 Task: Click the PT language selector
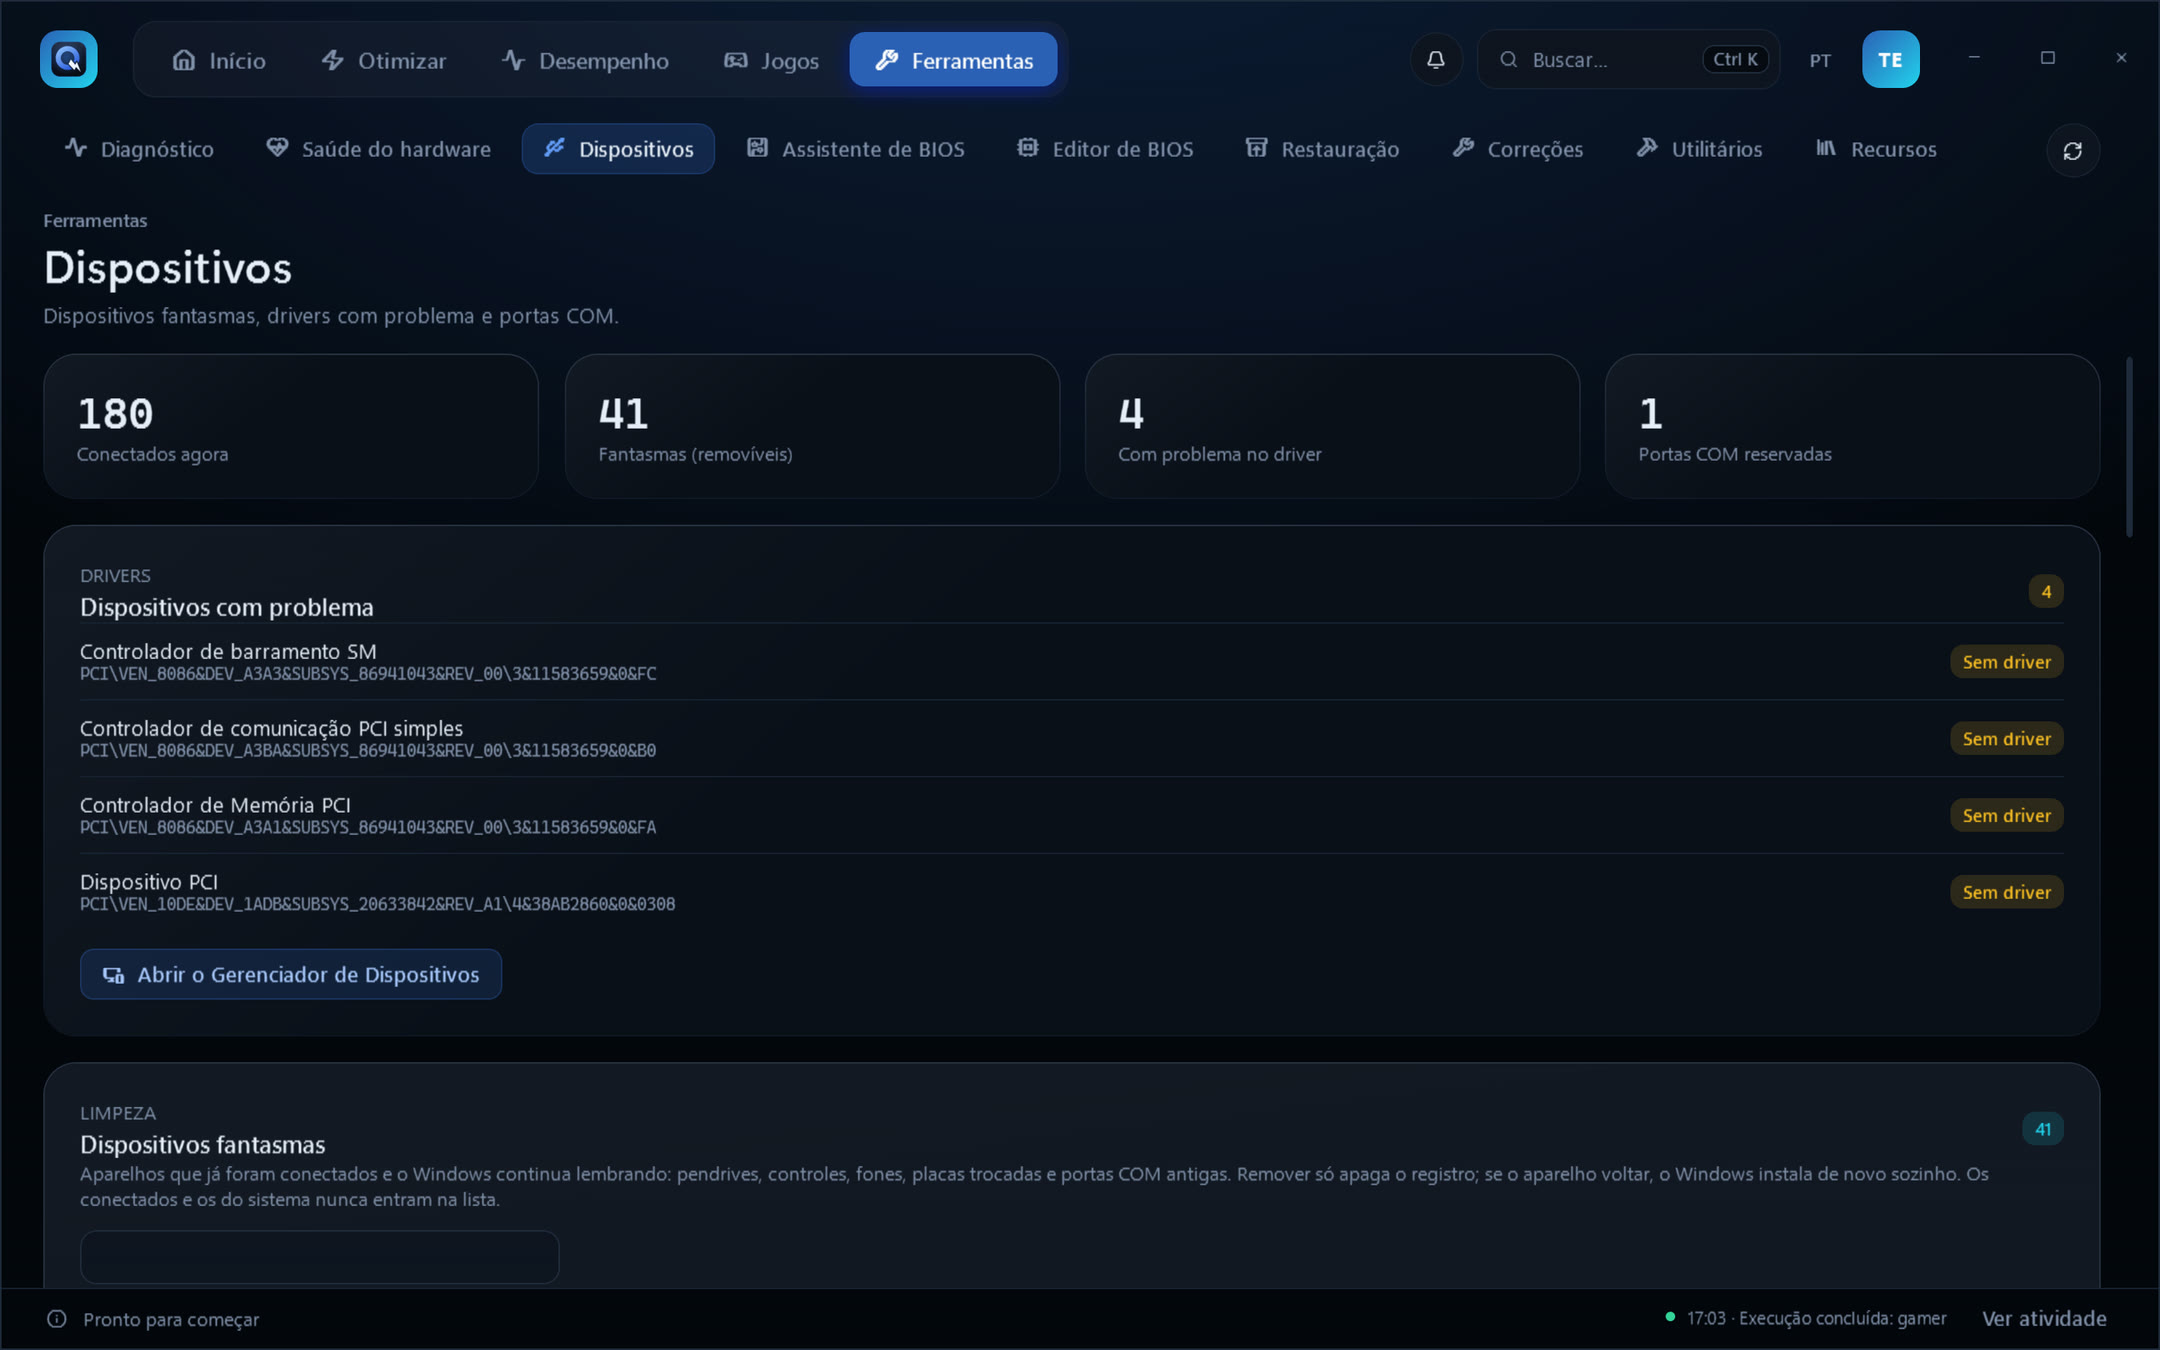tap(1820, 60)
